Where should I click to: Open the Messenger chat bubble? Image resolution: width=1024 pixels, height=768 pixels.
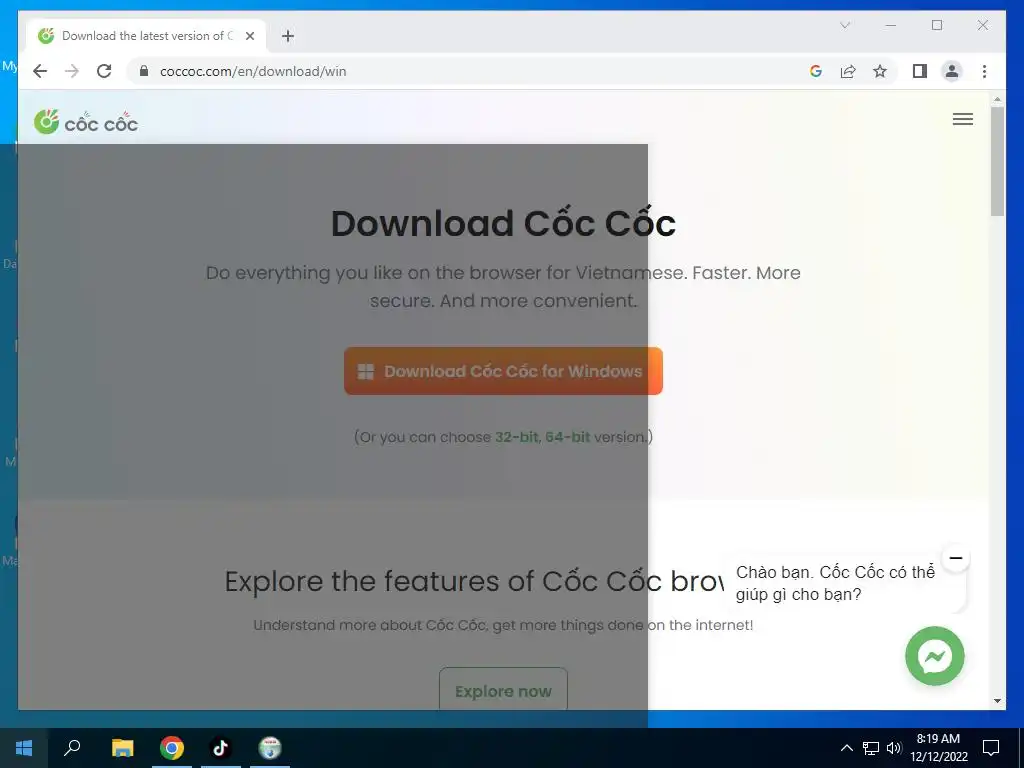[935, 656]
